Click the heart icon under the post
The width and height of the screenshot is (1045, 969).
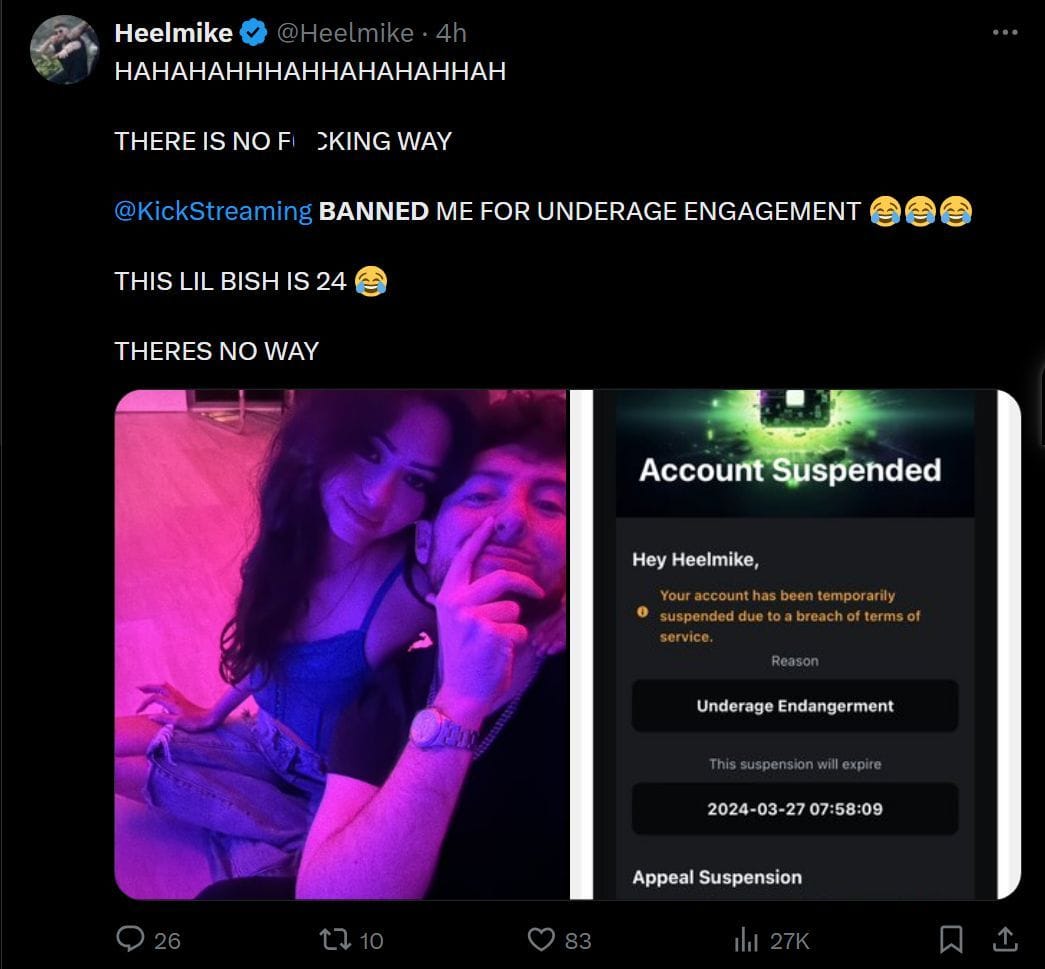540,939
